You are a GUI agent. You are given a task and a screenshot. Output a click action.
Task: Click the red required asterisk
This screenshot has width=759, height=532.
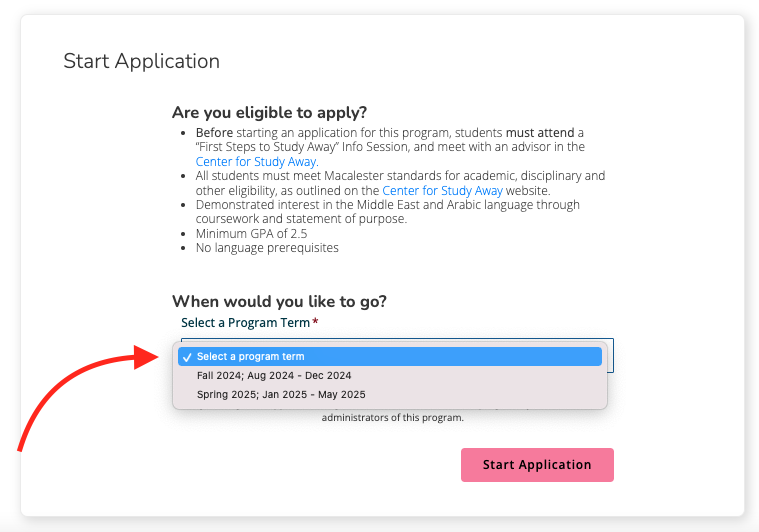(316, 322)
